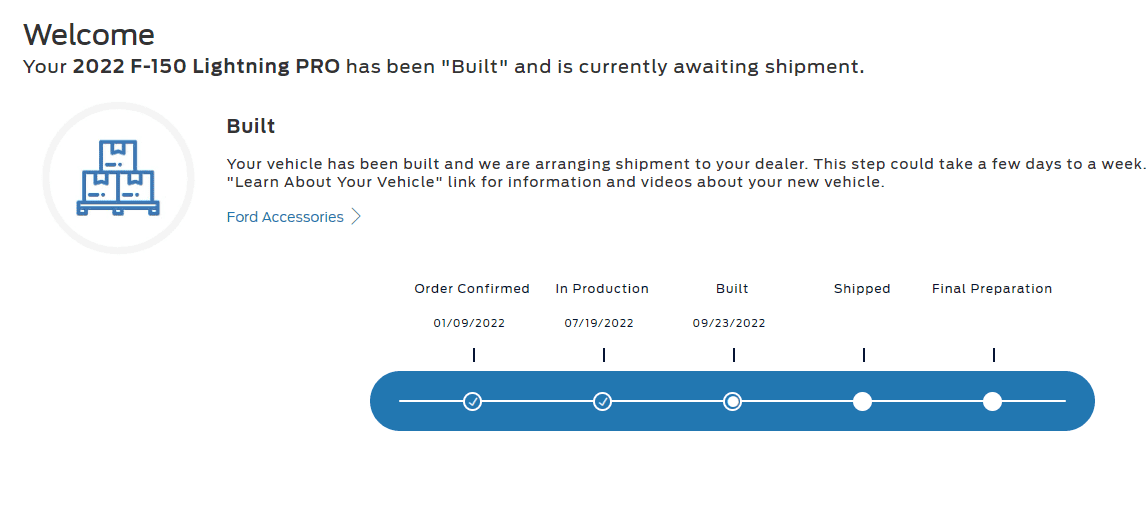
Task: Click the chevron arrow beside Ford Accessories
Action: [356, 217]
